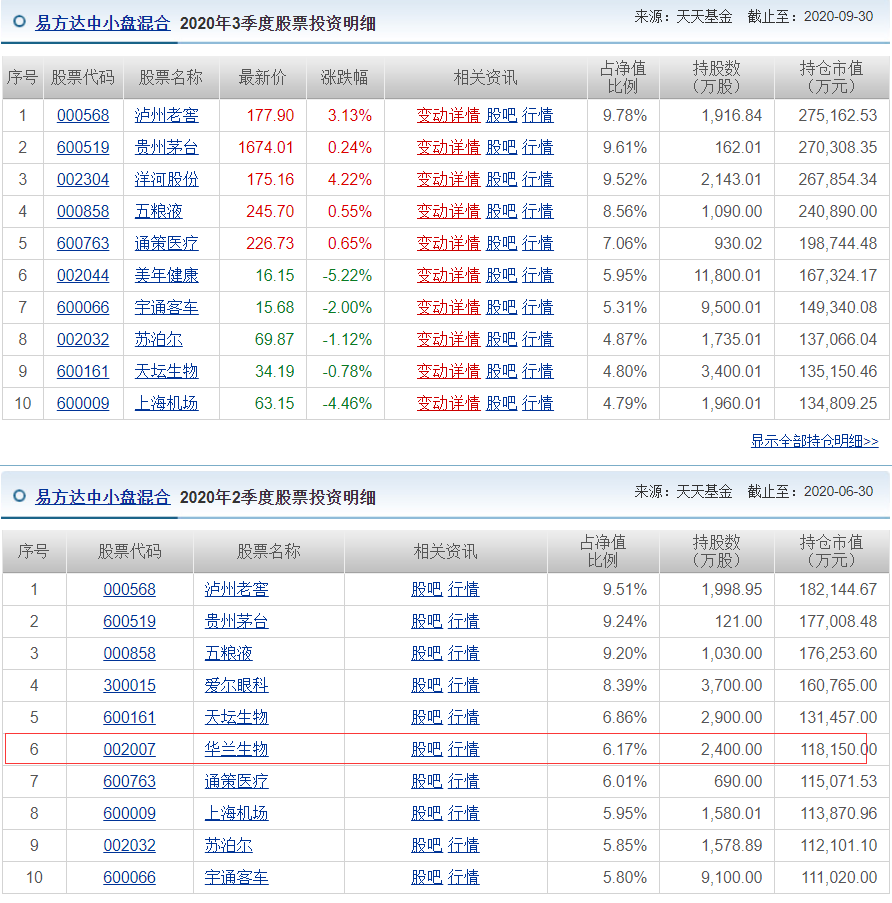This screenshot has width=892, height=903.
Task: Open 洋河股份 stock name link
Action: point(166,179)
